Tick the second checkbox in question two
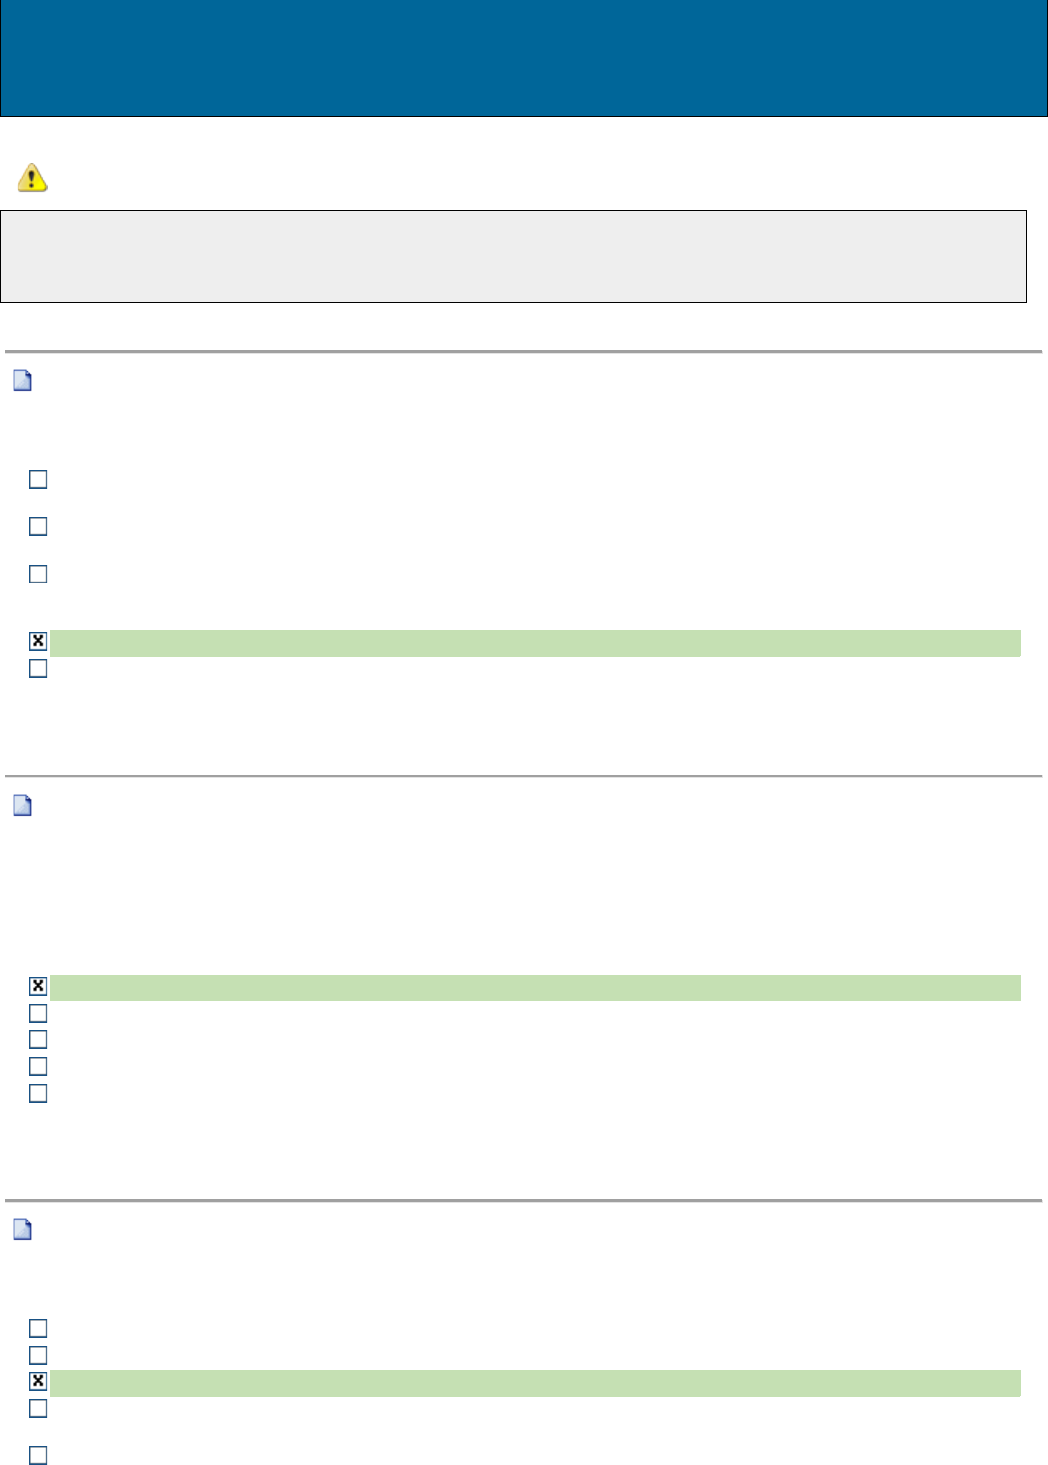Screen dimensions: 1048x1465 (x=38, y=1013)
